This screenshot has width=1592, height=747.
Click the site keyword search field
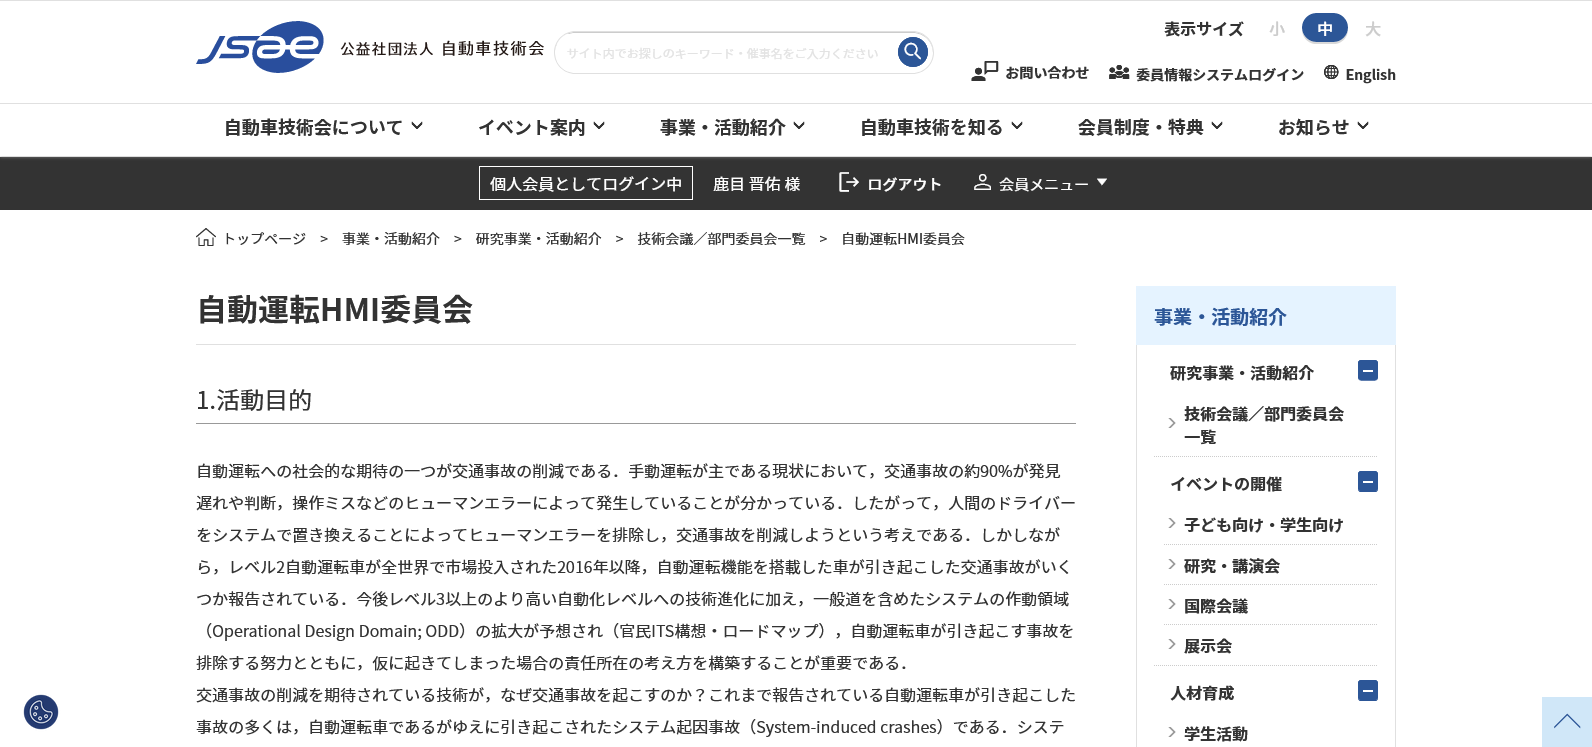723,53
